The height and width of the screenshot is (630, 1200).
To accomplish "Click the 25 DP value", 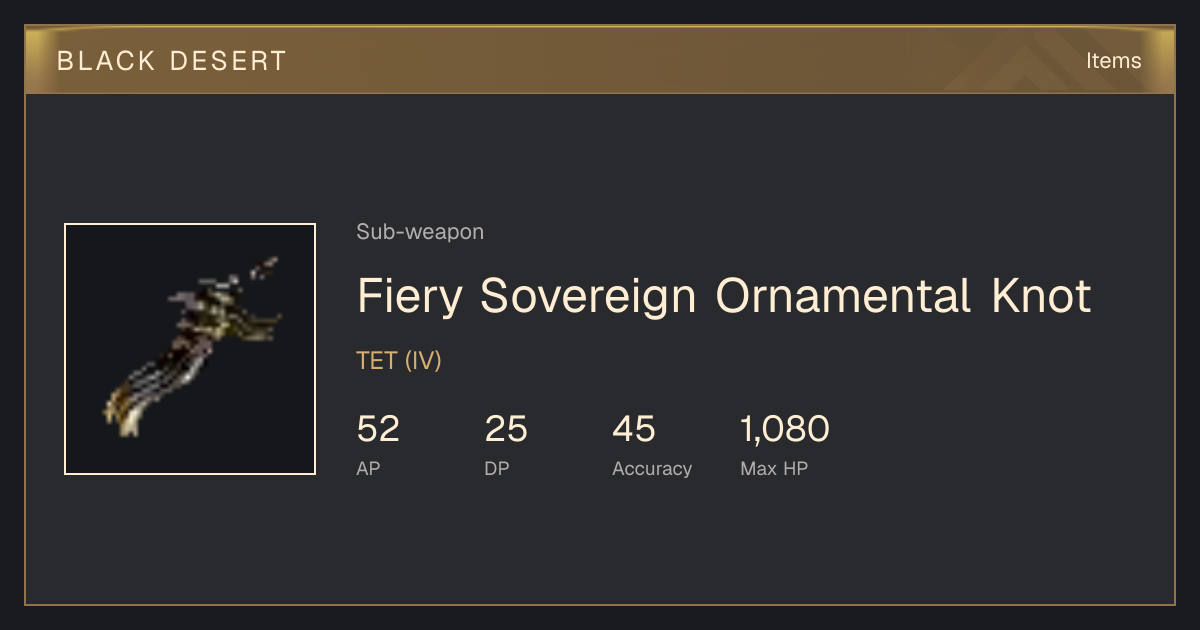I will tap(506, 429).
